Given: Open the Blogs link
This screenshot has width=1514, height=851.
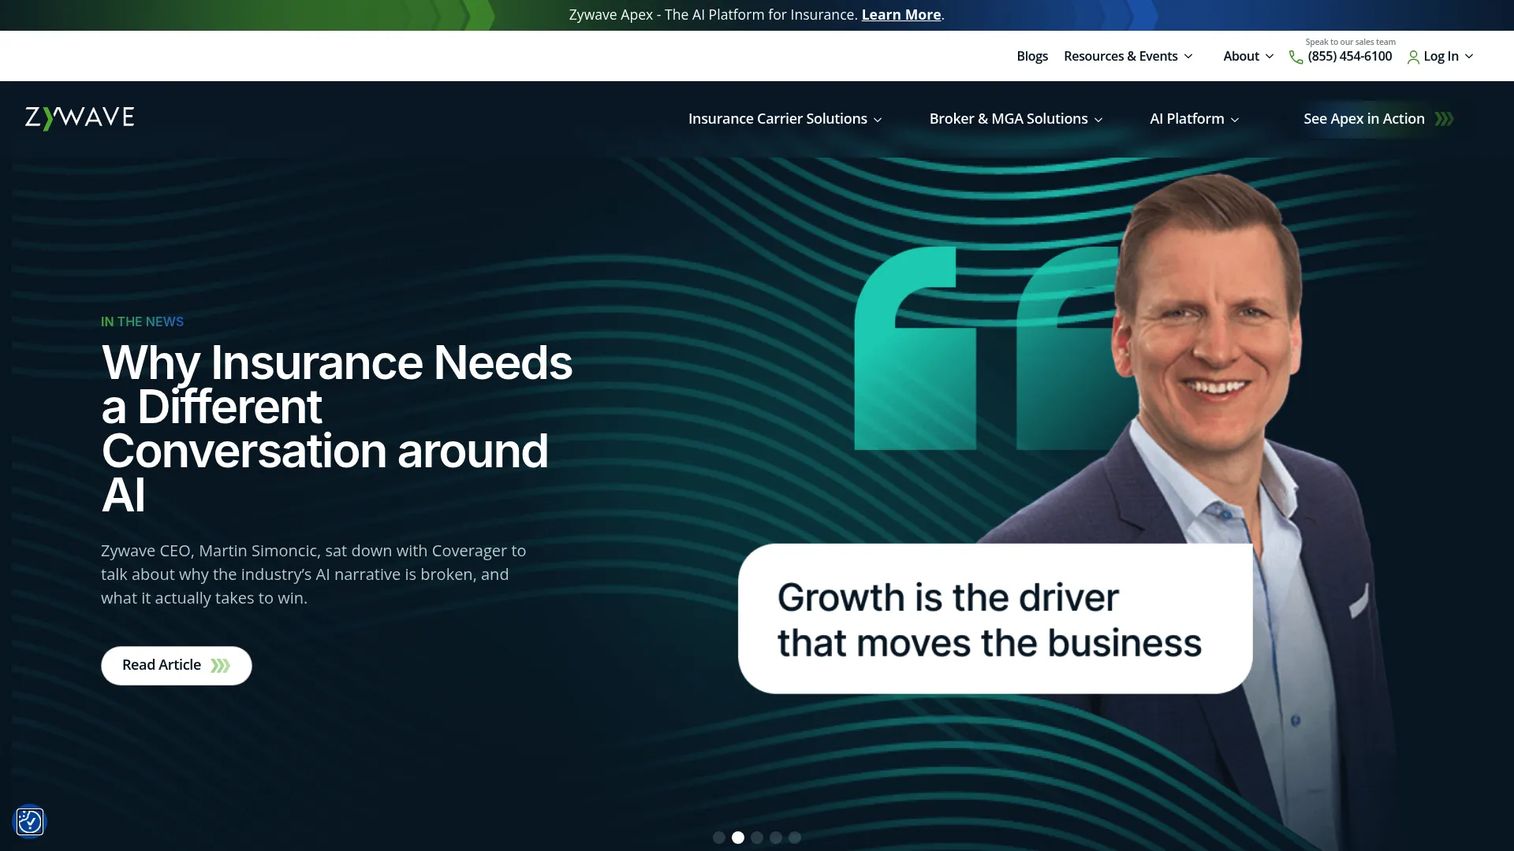Looking at the screenshot, I should [x=1032, y=56].
